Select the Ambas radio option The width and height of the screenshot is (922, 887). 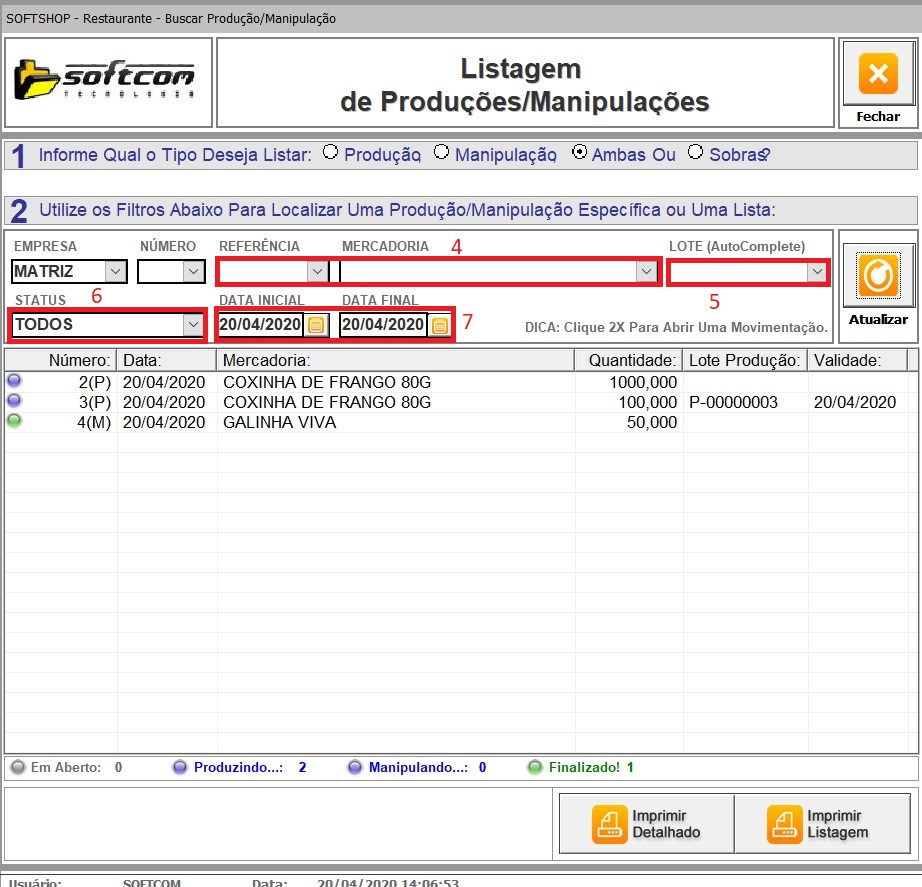pyautogui.click(x=578, y=154)
